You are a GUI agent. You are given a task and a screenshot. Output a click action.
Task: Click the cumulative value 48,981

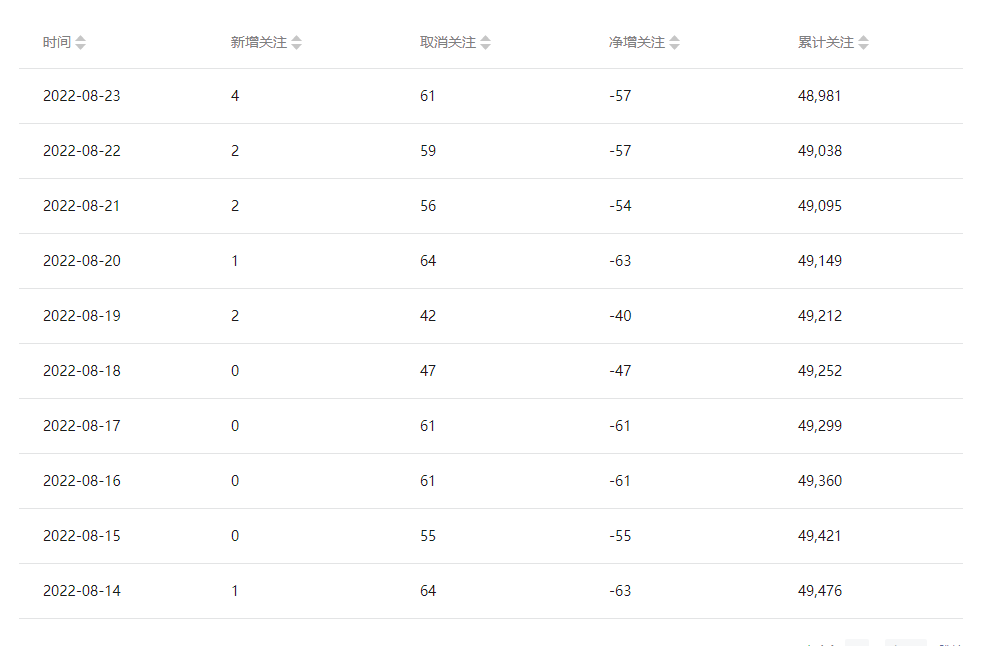819,96
